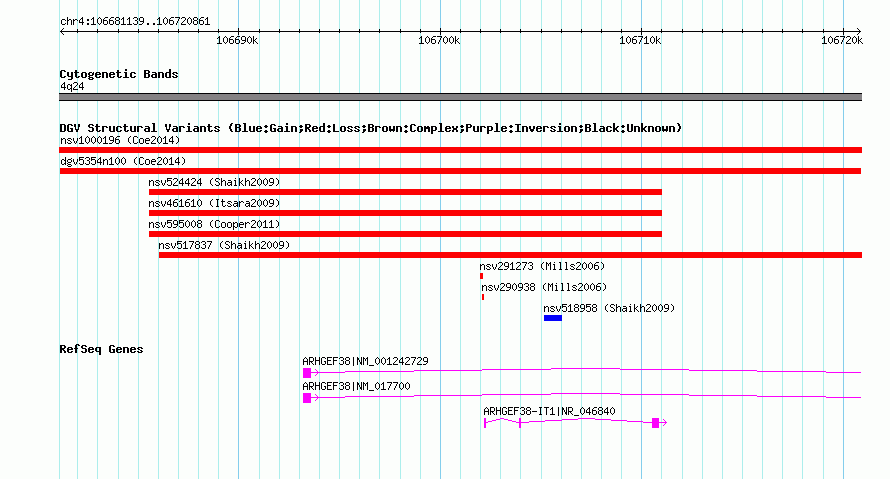Select the blue nsv518958 gain bar
The height and width of the screenshot is (479, 890).
(553, 318)
